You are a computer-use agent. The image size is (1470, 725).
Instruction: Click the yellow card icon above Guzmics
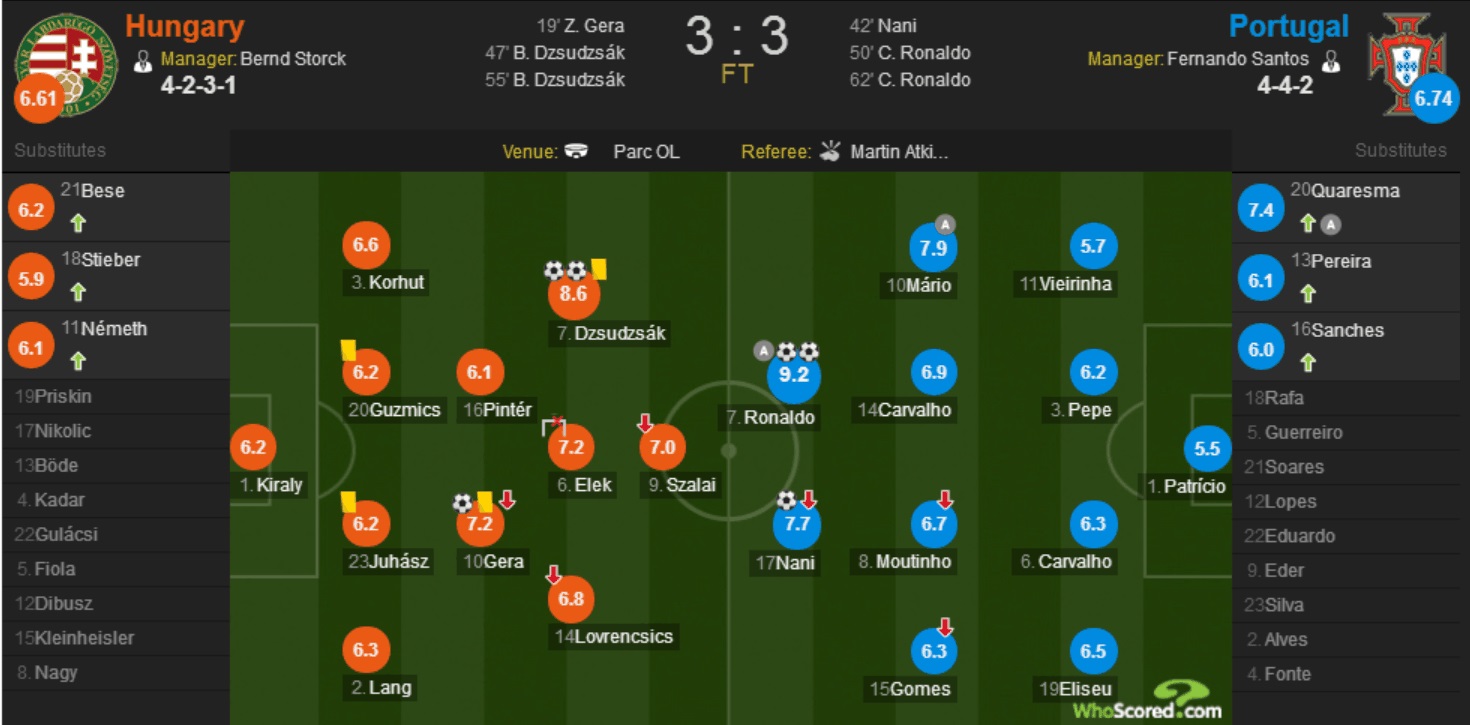point(349,349)
